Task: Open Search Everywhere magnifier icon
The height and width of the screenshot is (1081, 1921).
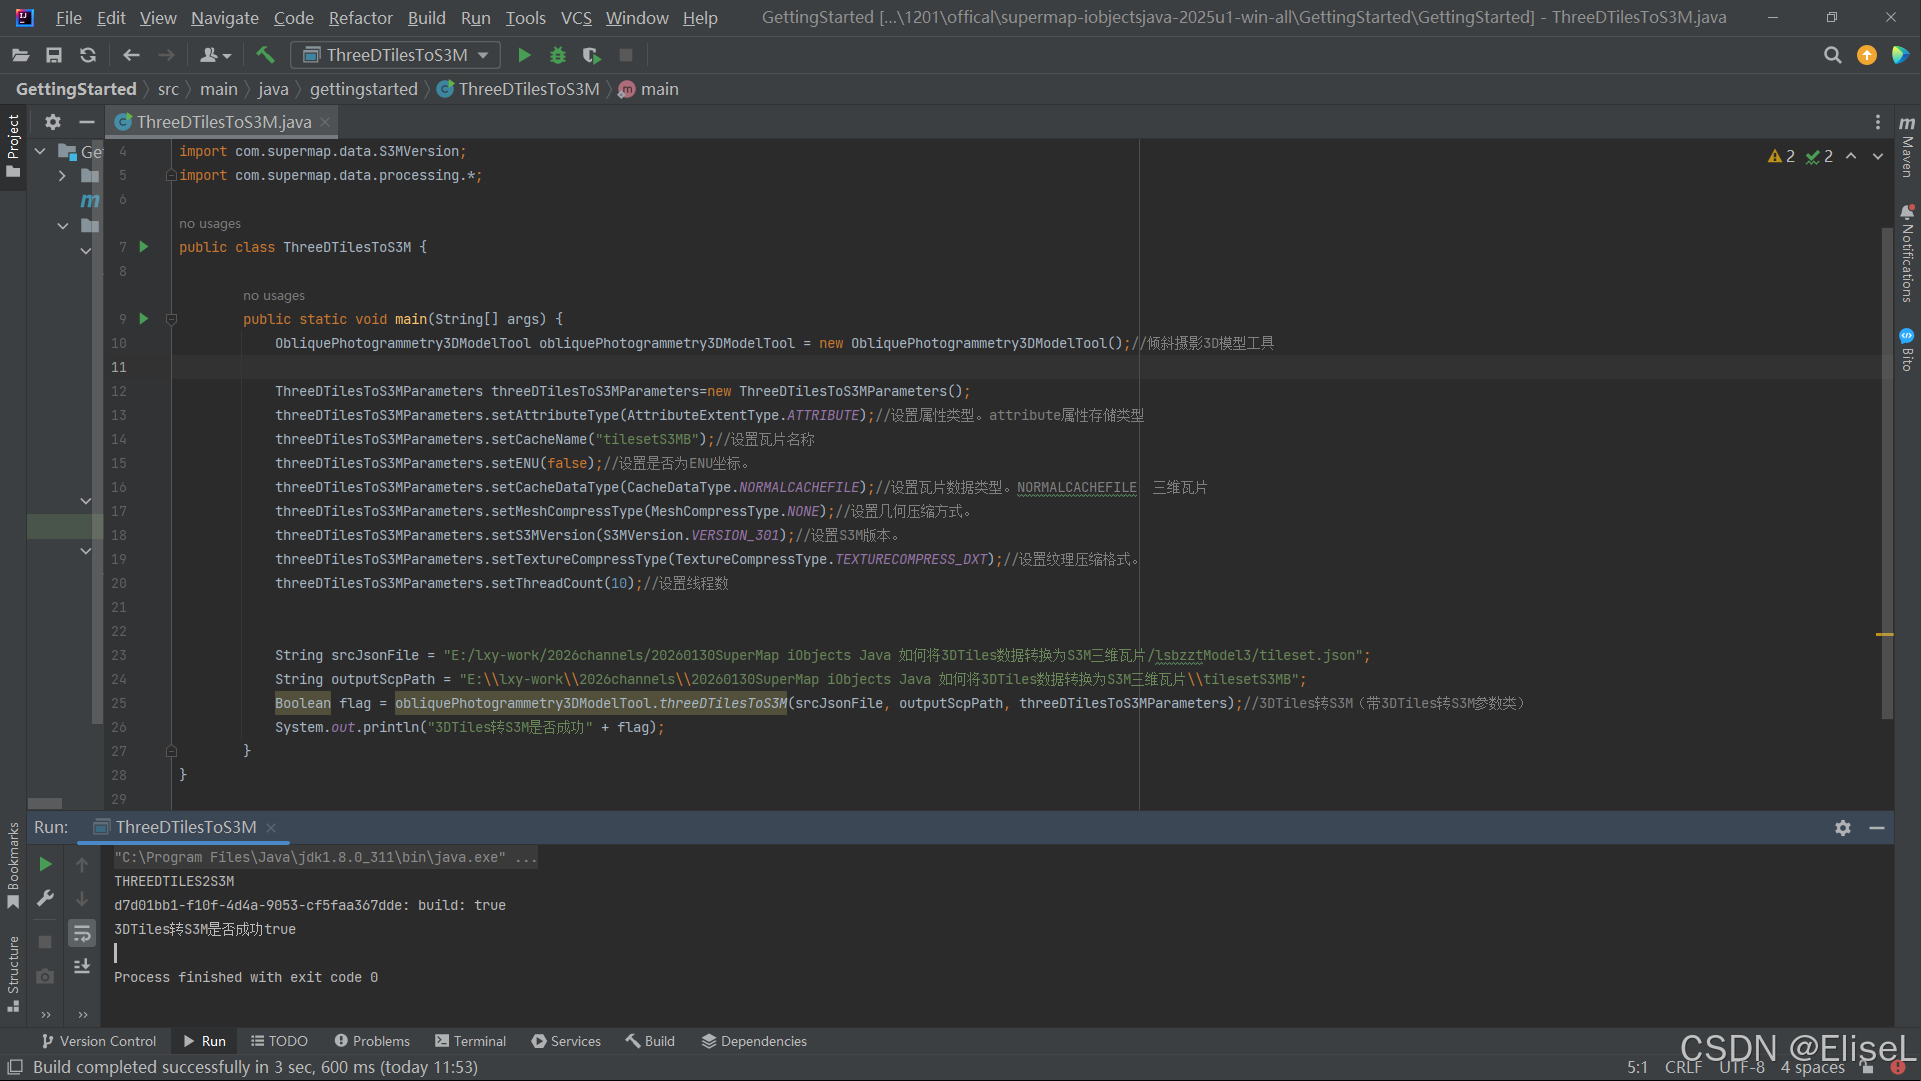Action: [1832, 55]
